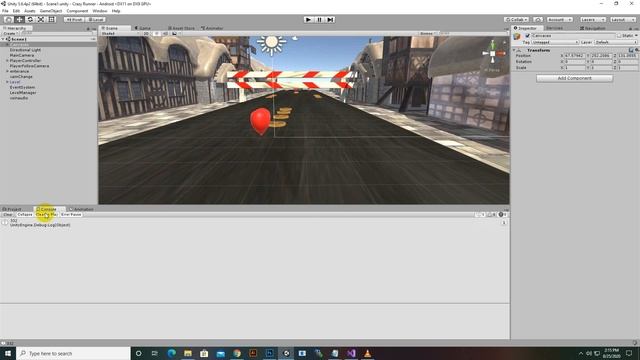The height and width of the screenshot is (360, 640).
Task: Open Visual Studio from the taskbar
Action: [351, 353]
